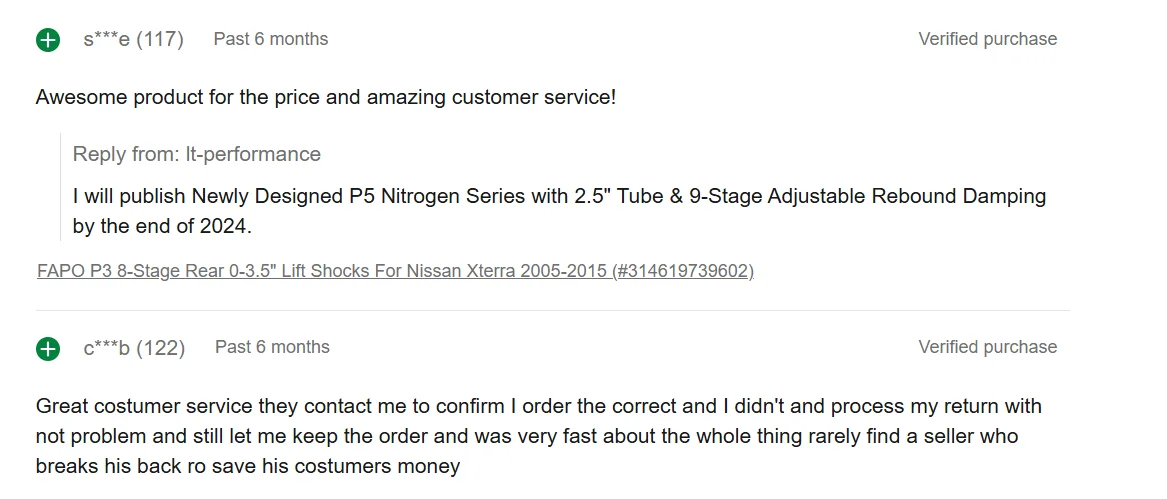Click the review line "breaks his back ro save"
1167x499 pixels.
(x=248, y=466)
